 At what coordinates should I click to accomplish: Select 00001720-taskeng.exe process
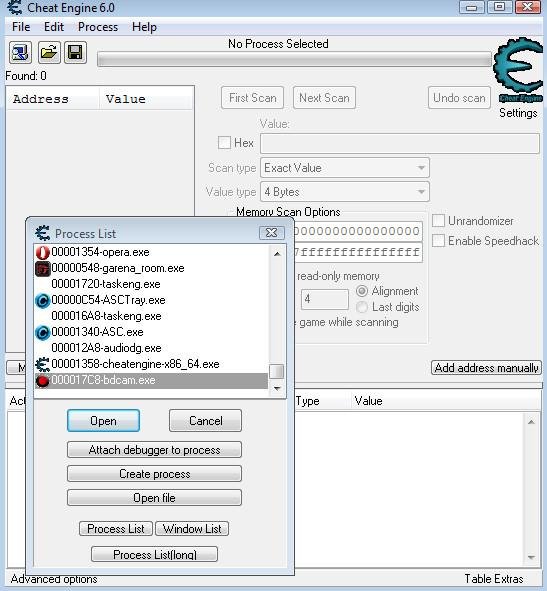[x=152, y=284]
